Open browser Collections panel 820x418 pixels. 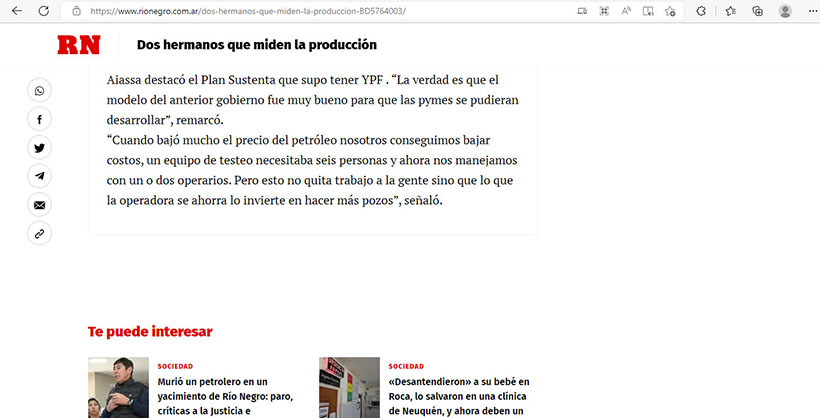coord(757,11)
